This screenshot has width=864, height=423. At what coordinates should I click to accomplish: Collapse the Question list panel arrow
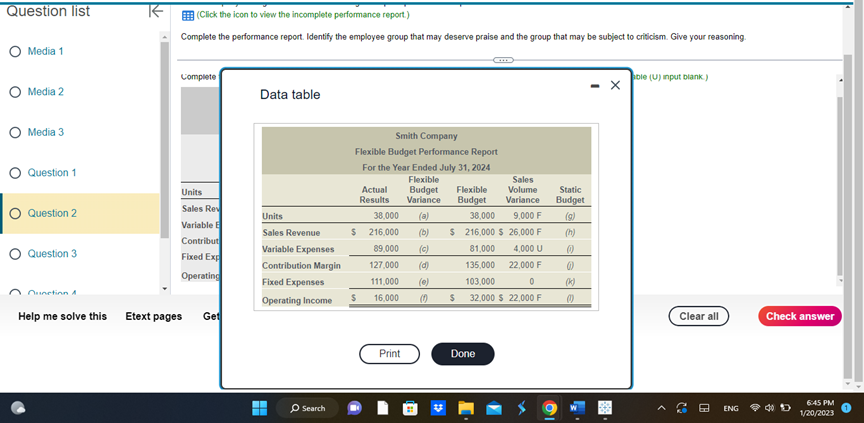point(156,12)
